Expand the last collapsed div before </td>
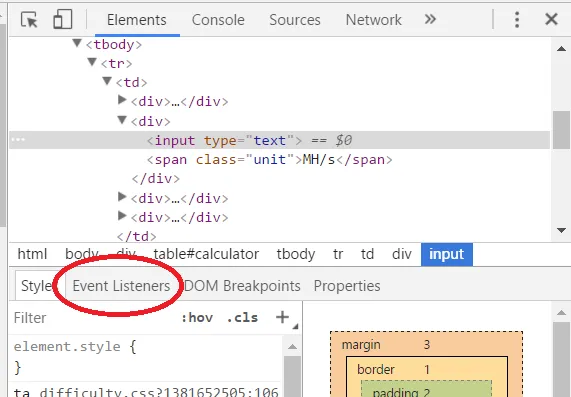The image size is (571, 397). point(122,216)
